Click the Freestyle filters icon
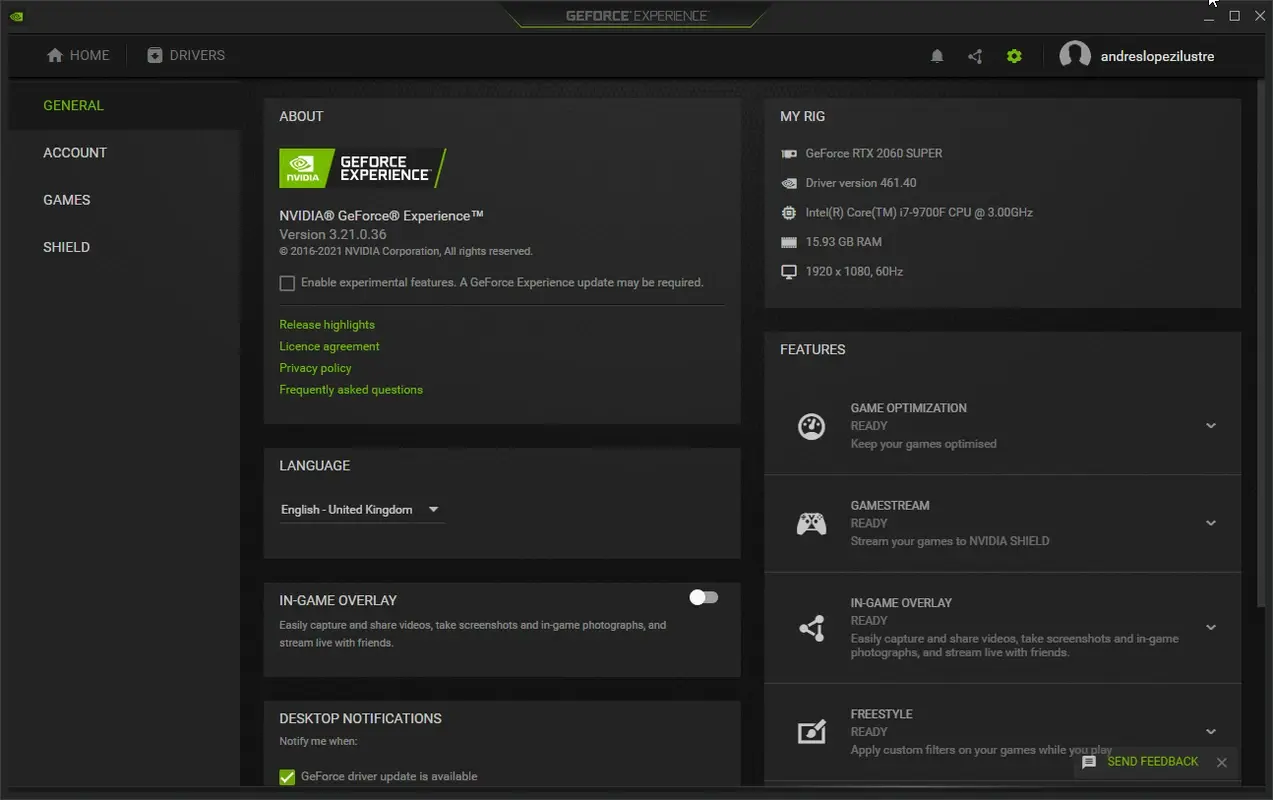Viewport: 1273px width, 800px height. pyautogui.click(x=811, y=731)
